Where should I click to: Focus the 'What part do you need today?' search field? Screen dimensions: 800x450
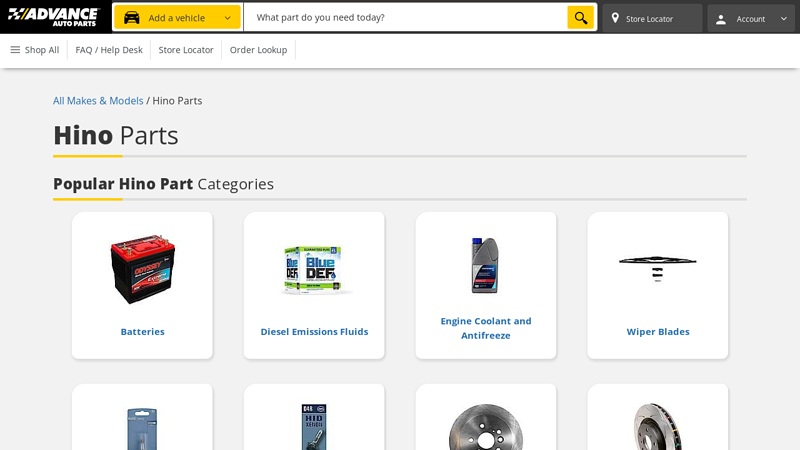[406, 17]
